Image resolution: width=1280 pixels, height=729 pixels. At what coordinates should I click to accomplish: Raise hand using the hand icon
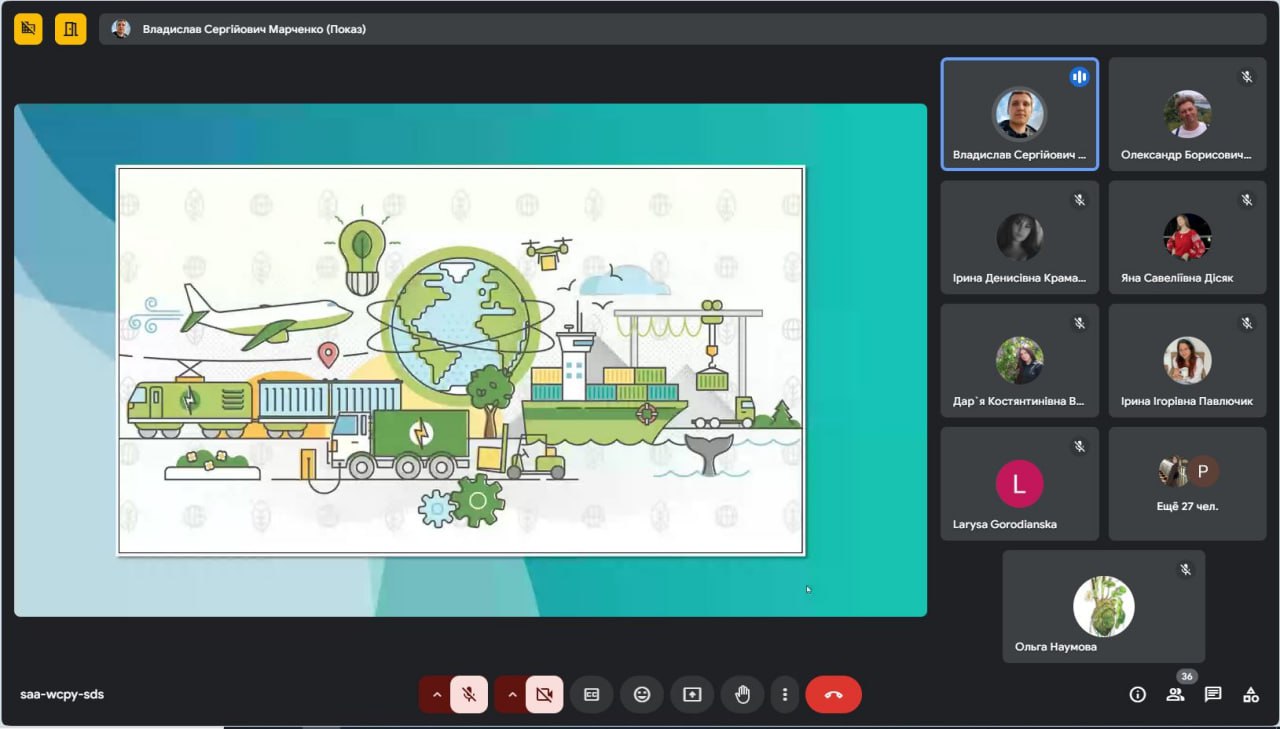[742, 694]
